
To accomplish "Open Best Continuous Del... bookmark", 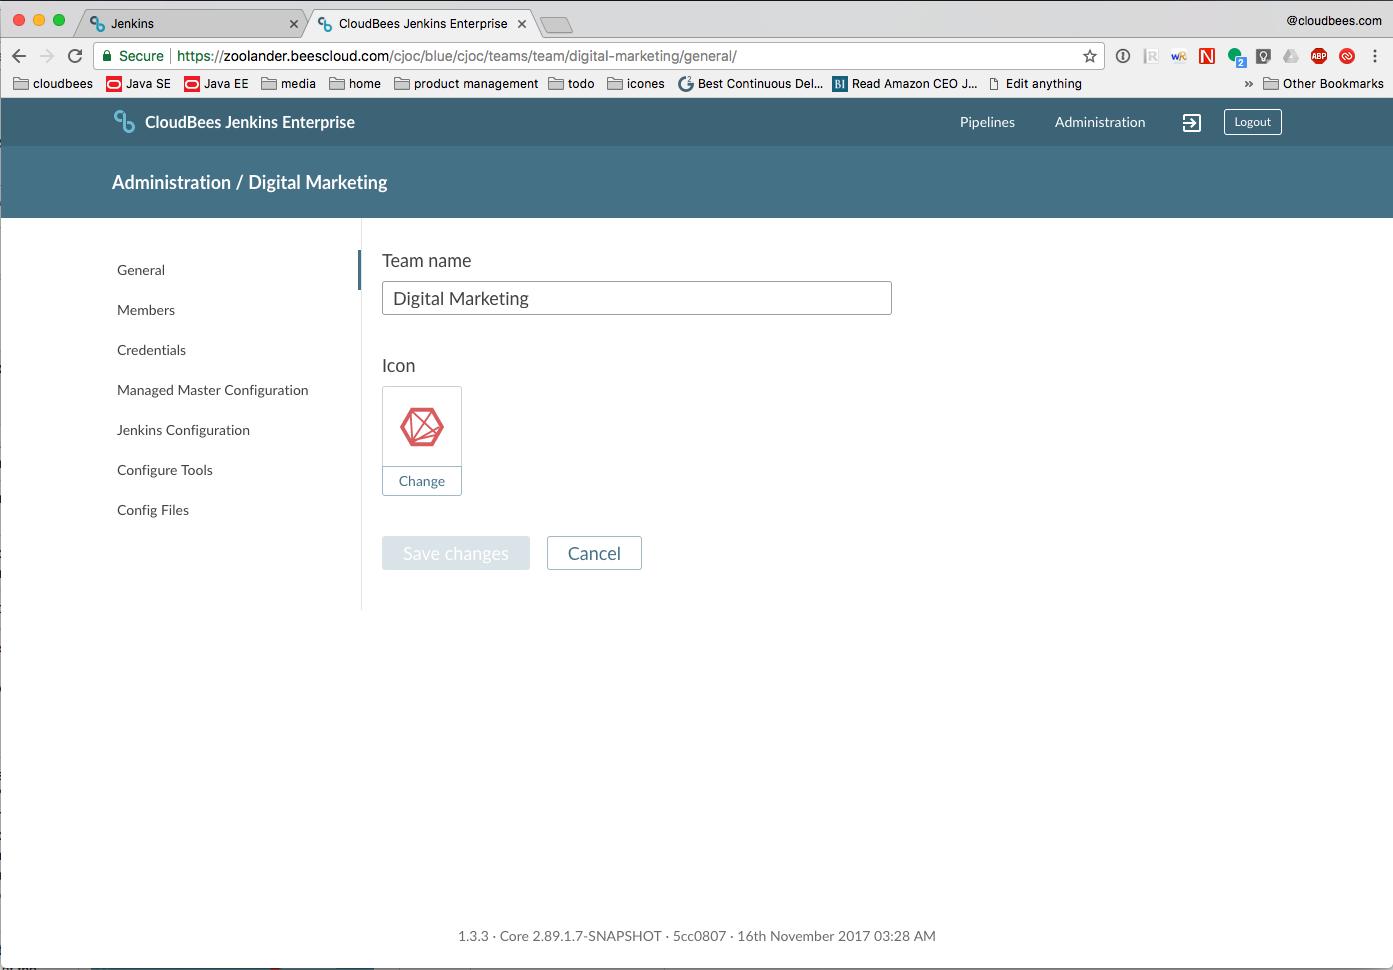I will (750, 84).
